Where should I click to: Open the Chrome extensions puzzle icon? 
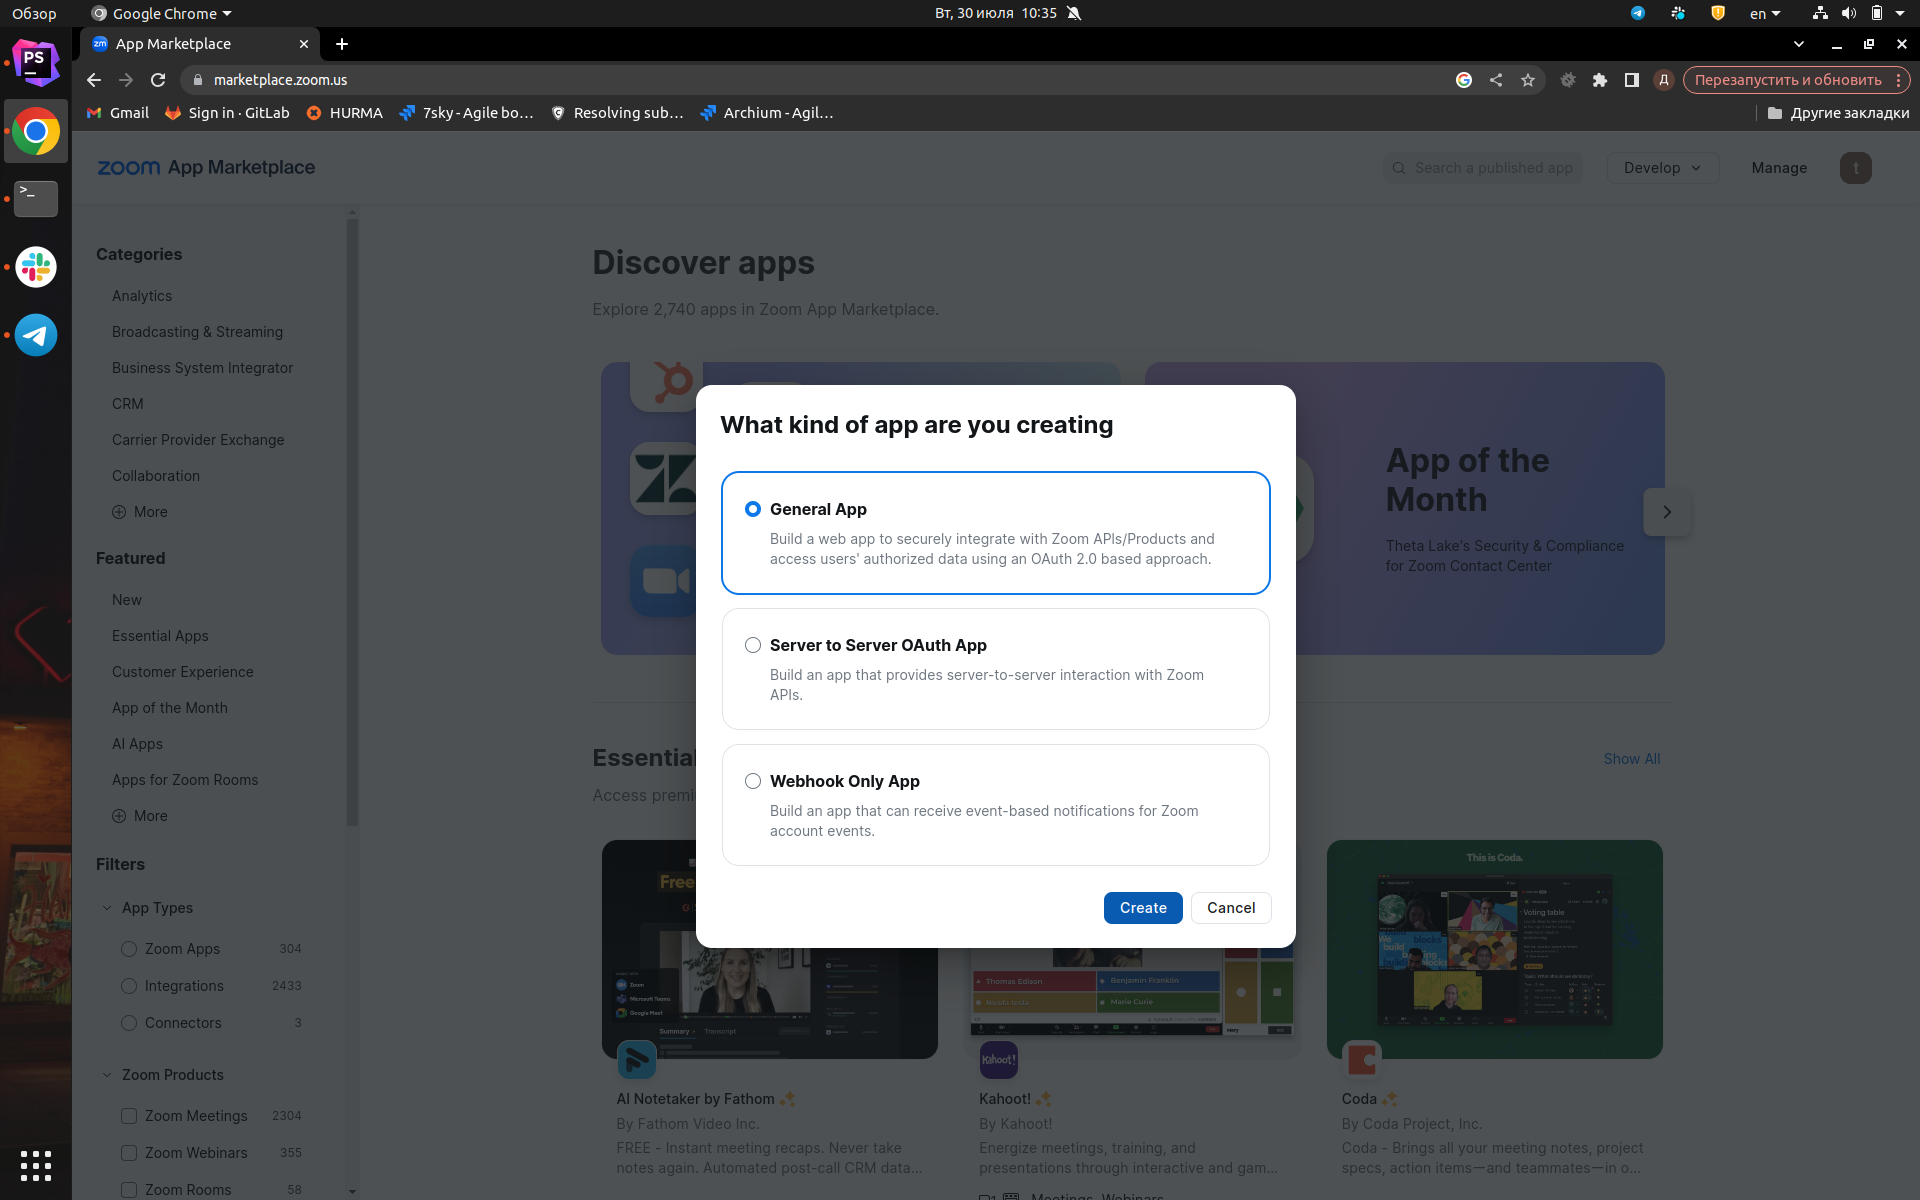[x=1600, y=80]
